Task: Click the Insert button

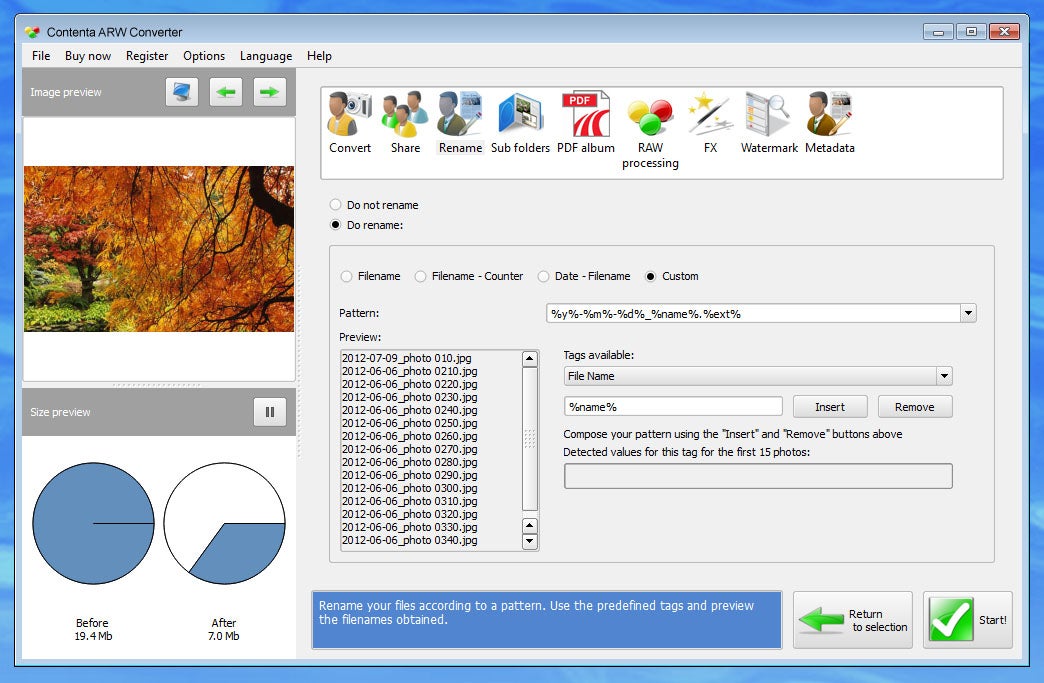Action: pyautogui.click(x=830, y=407)
